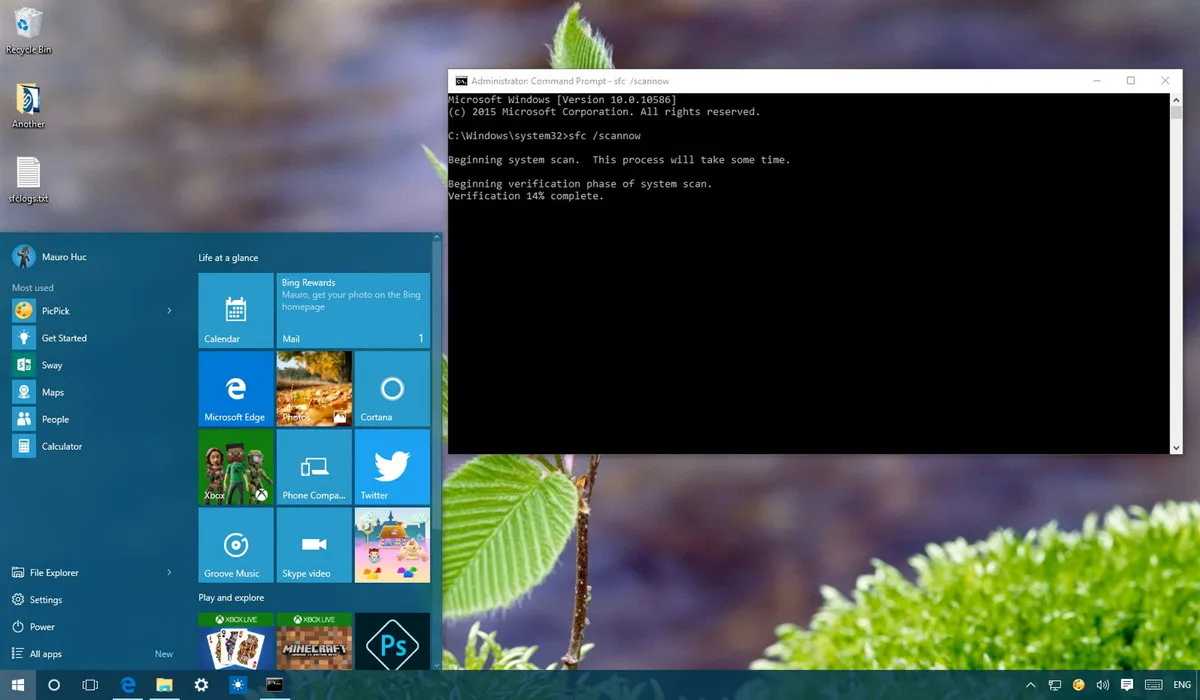Launch the Cortana tile
1200x700 pixels.
(392, 389)
